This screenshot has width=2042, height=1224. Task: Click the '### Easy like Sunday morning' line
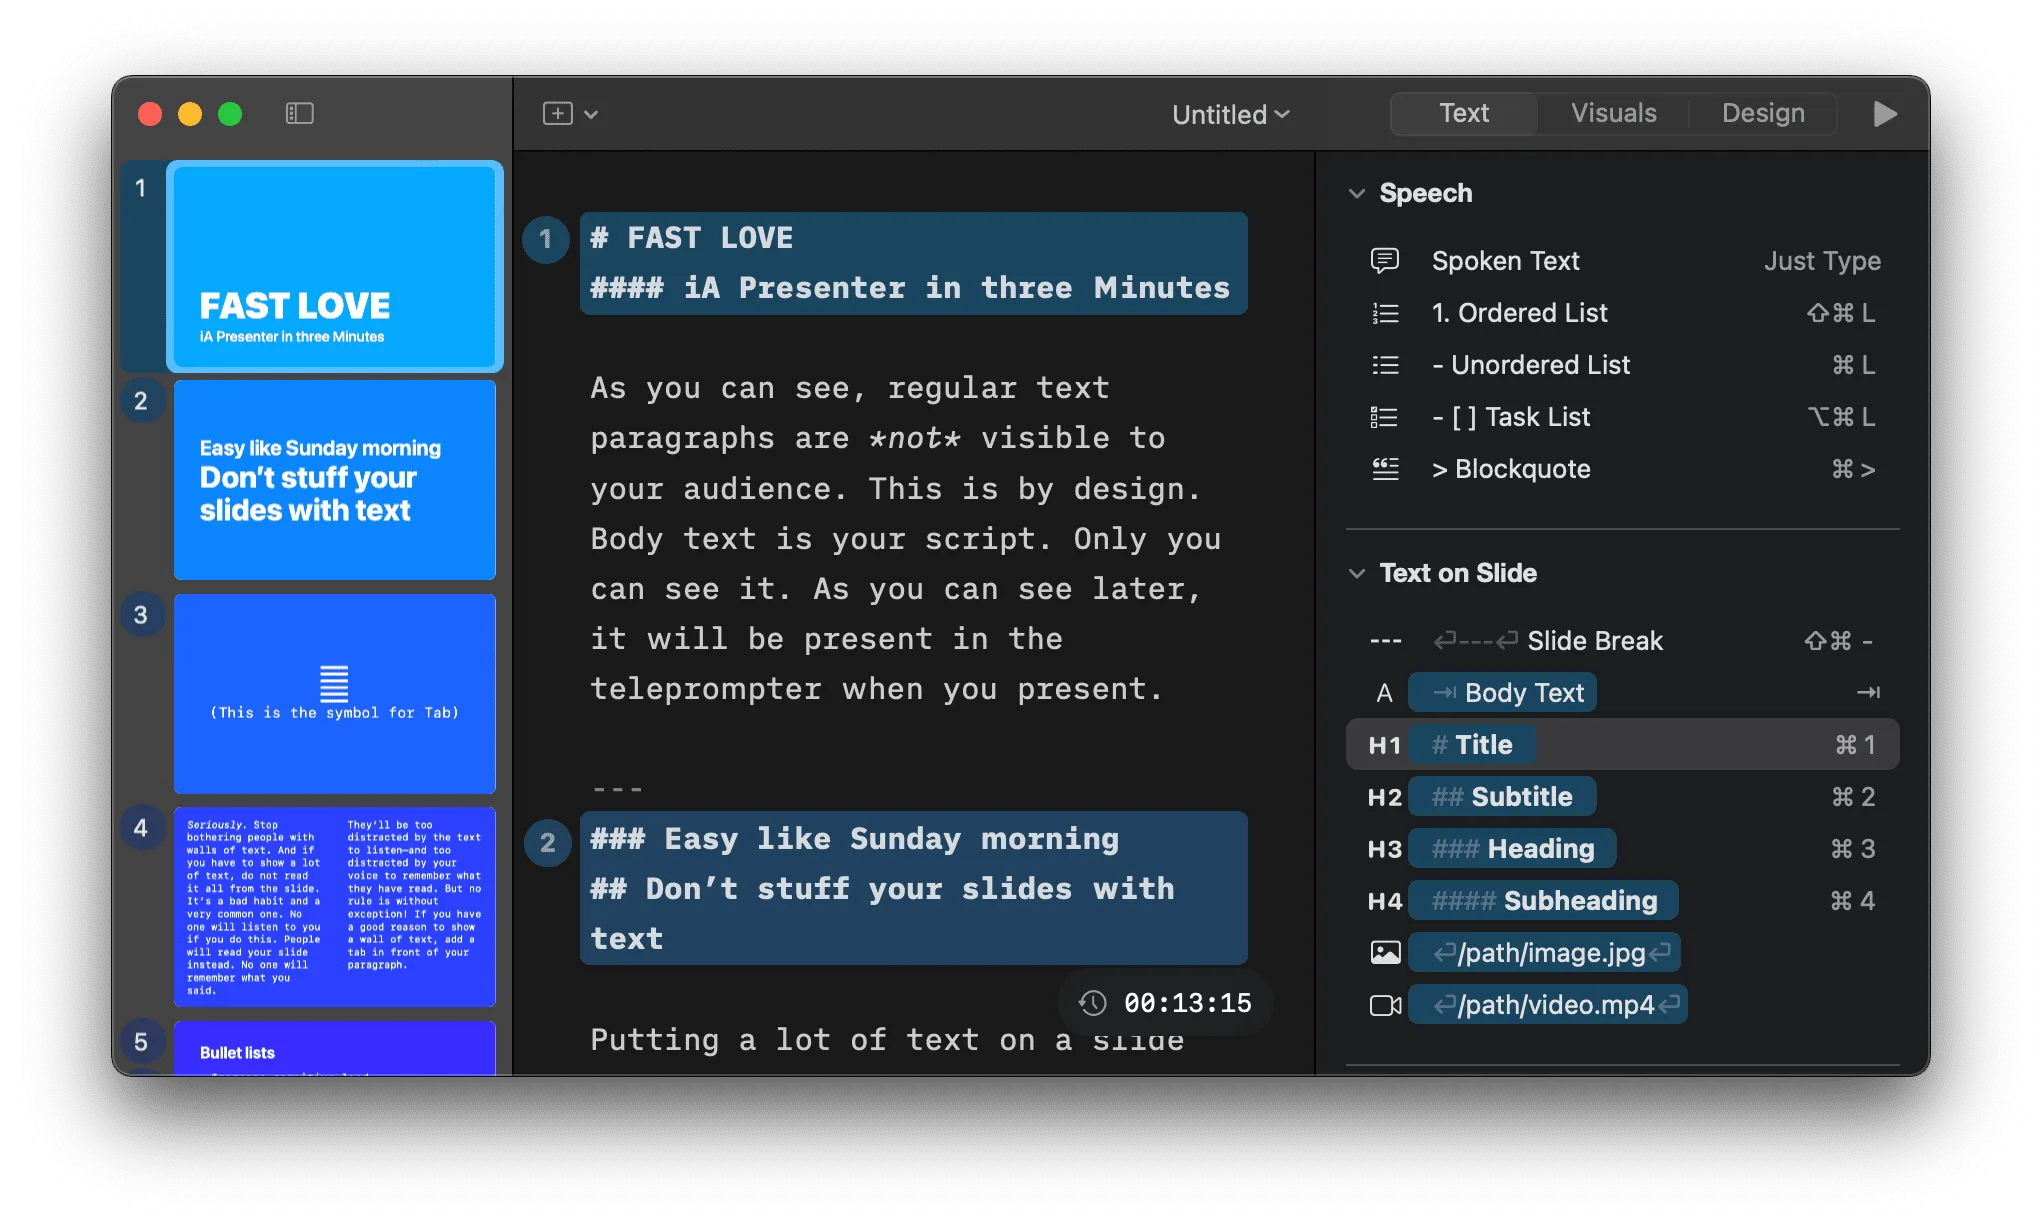(x=854, y=839)
